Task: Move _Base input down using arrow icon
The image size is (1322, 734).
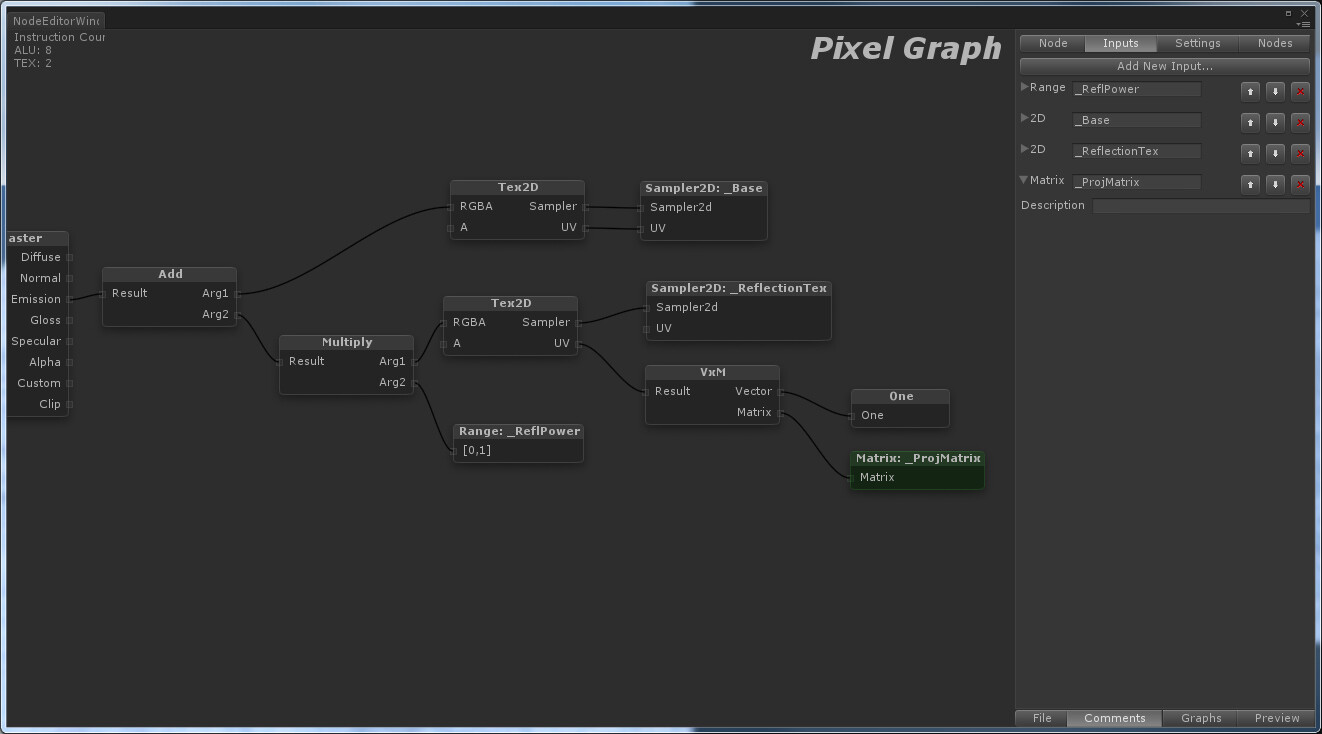Action: click(x=1275, y=122)
